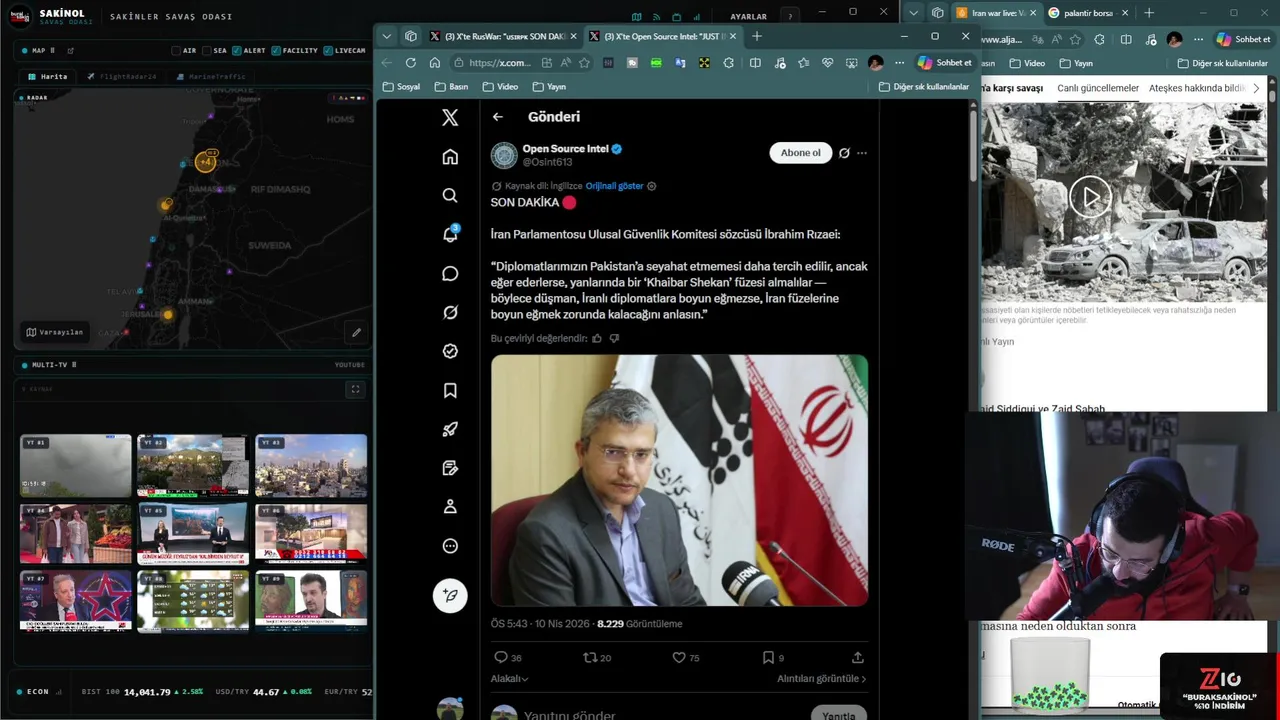This screenshot has width=1280, height=720.
Task: Click the X logo in sidebar
Action: point(450,118)
